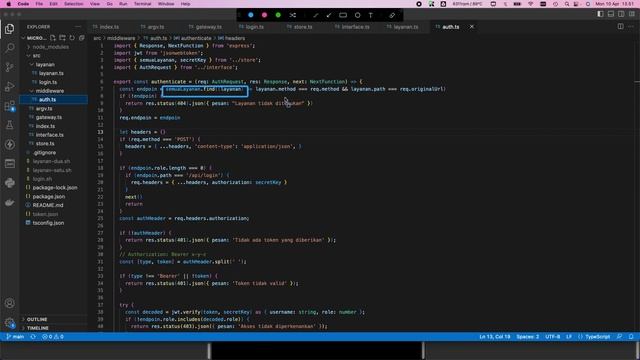Open the Selection menu

coord(73,4)
